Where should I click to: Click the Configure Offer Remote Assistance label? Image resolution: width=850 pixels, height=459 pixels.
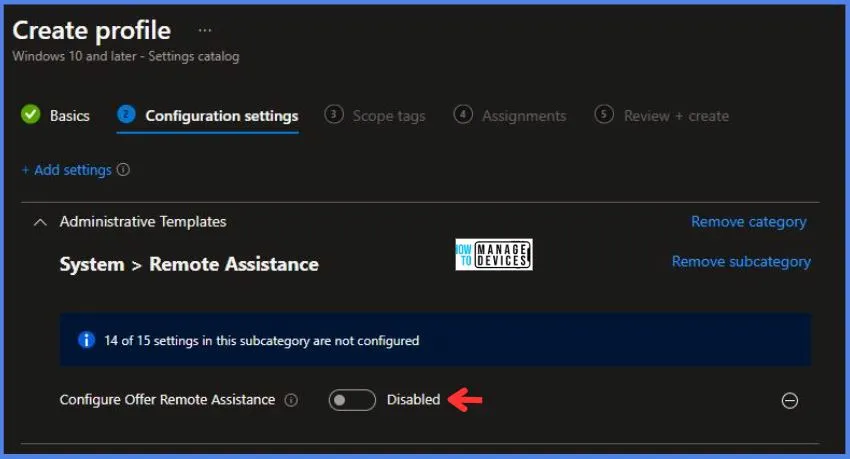[x=167, y=399]
